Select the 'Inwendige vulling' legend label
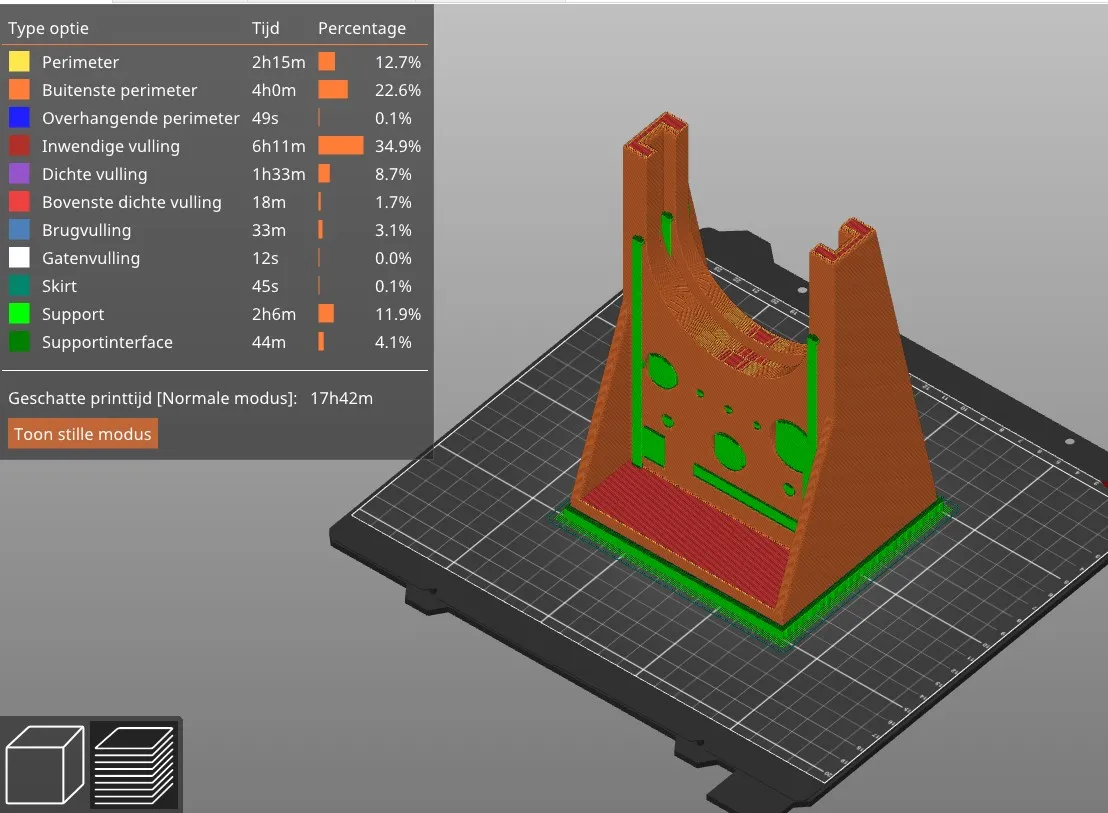Viewport: 1108px width, 813px height. click(x=111, y=146)
